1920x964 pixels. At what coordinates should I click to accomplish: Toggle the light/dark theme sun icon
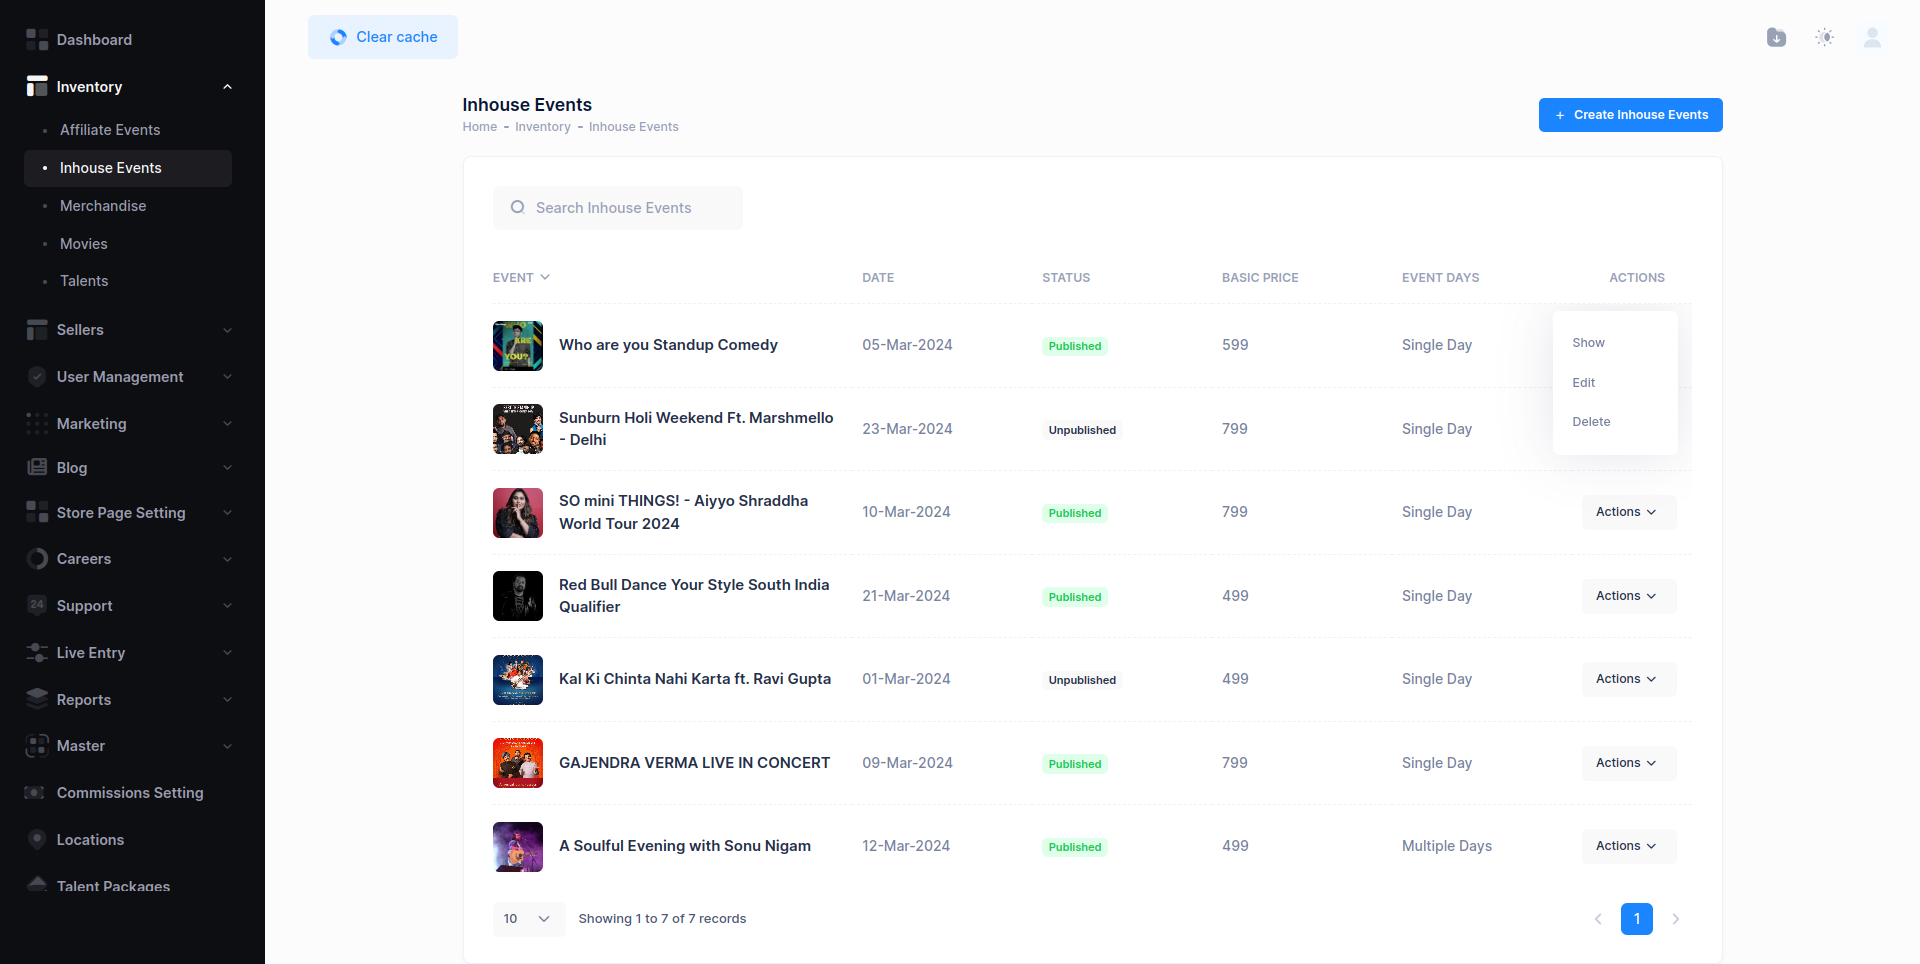pyautogui.click(x=1824, y=37)
